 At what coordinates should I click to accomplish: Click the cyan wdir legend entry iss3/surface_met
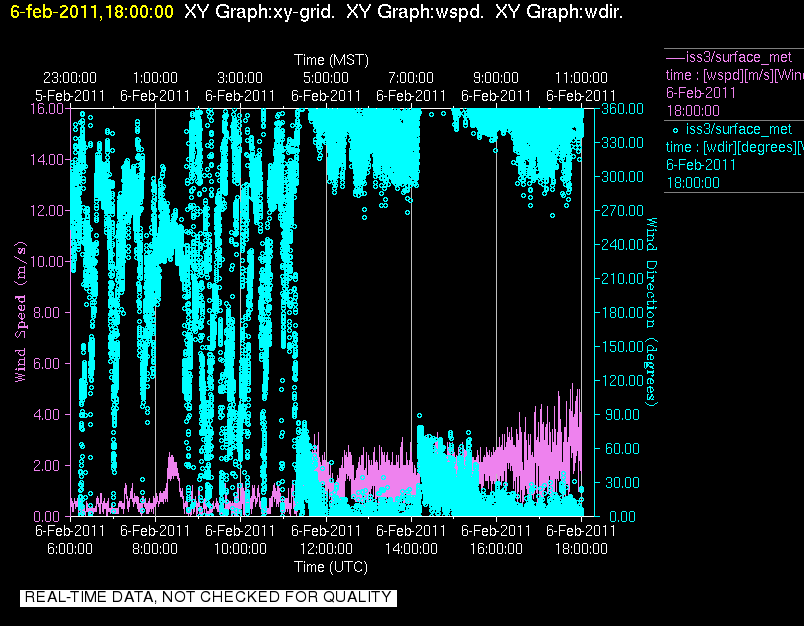(739, 129)
